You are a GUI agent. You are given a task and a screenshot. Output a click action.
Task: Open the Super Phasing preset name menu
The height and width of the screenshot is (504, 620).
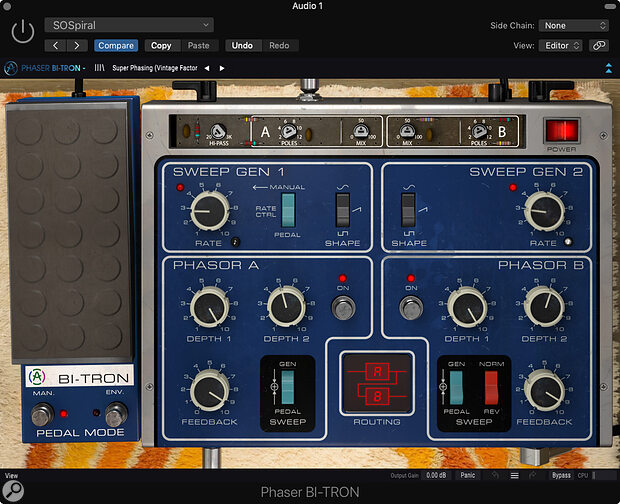click(155, 68)
